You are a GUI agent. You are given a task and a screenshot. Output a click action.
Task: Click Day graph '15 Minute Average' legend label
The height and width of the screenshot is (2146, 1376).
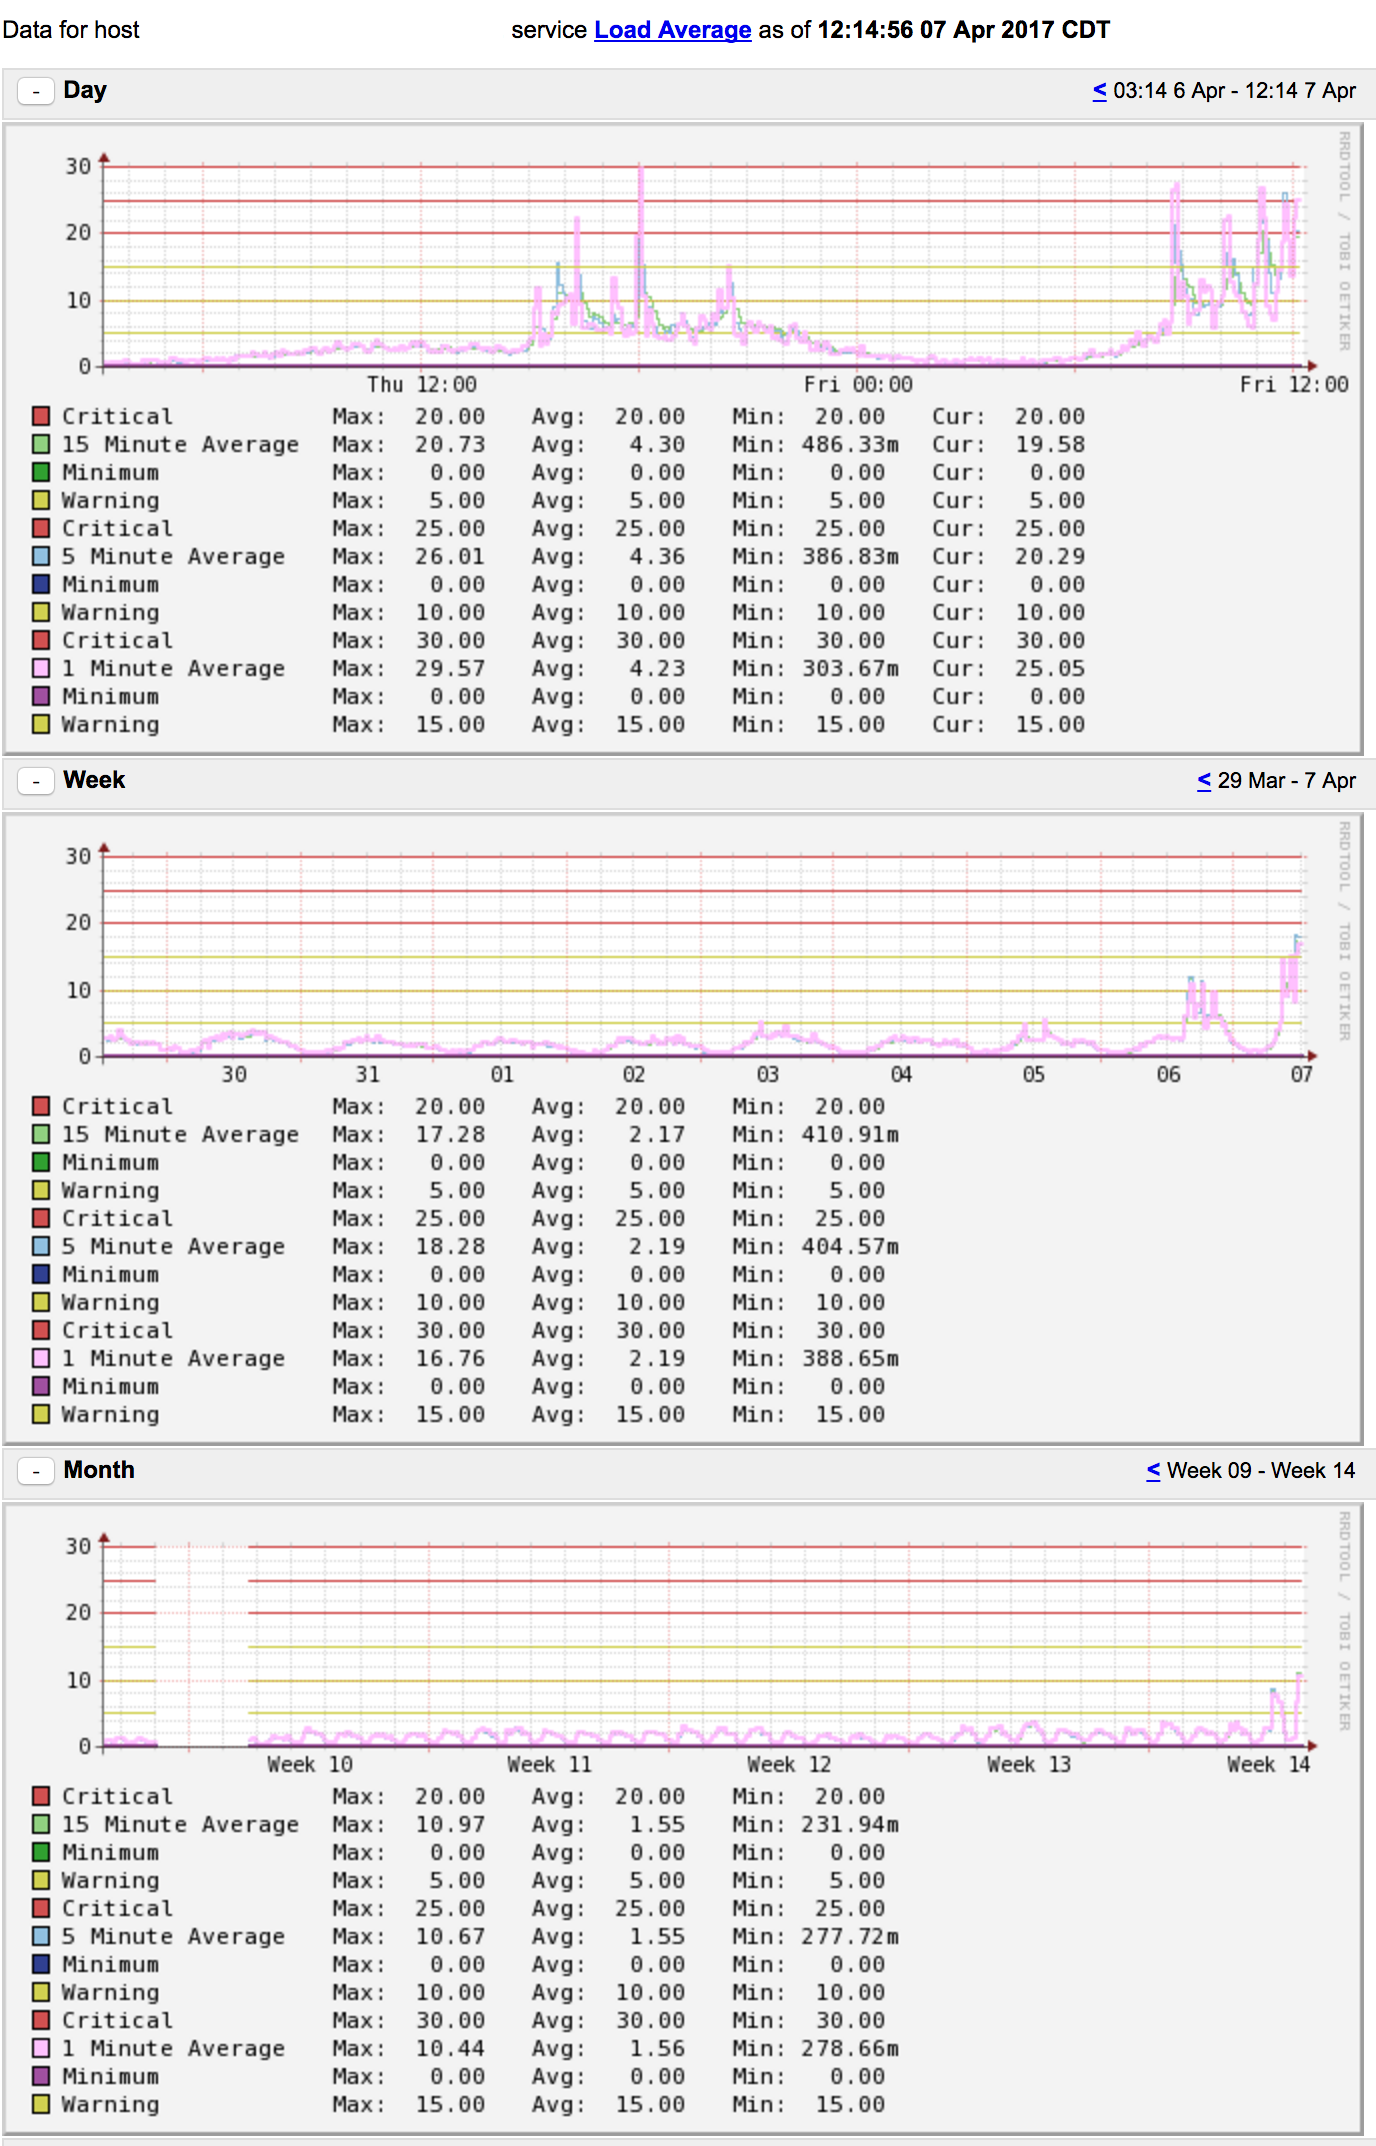180,444
